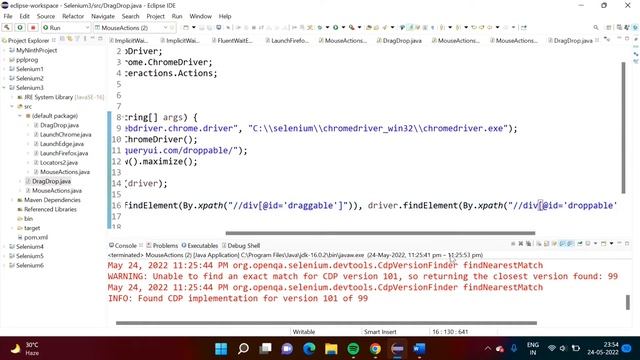Switch to the Debug Shell tab
The image size is (640, 360).
coord(241,245)
